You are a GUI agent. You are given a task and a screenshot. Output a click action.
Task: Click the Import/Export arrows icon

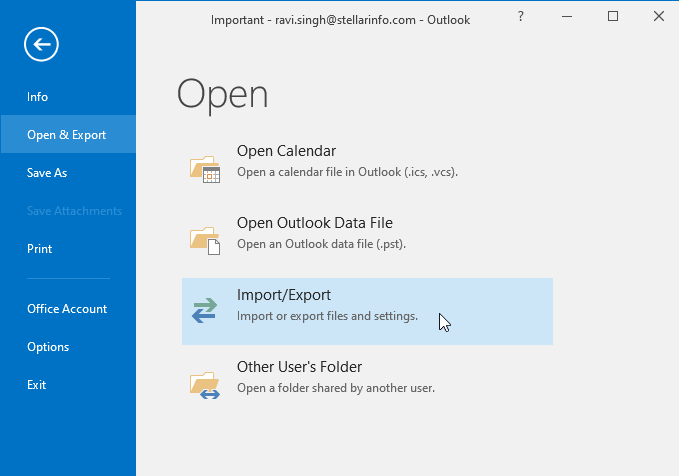pyautogui.click(x=204, y=311)
